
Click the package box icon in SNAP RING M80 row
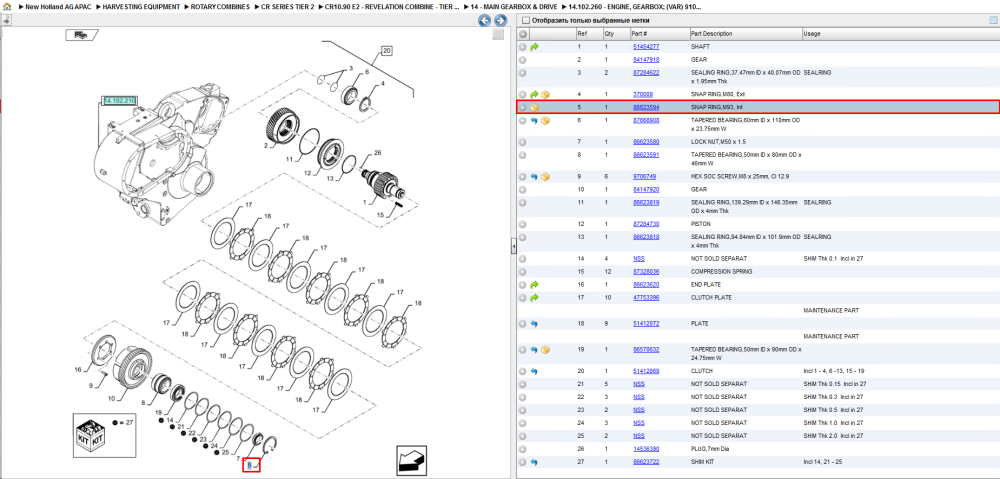(x=545, y=94)
